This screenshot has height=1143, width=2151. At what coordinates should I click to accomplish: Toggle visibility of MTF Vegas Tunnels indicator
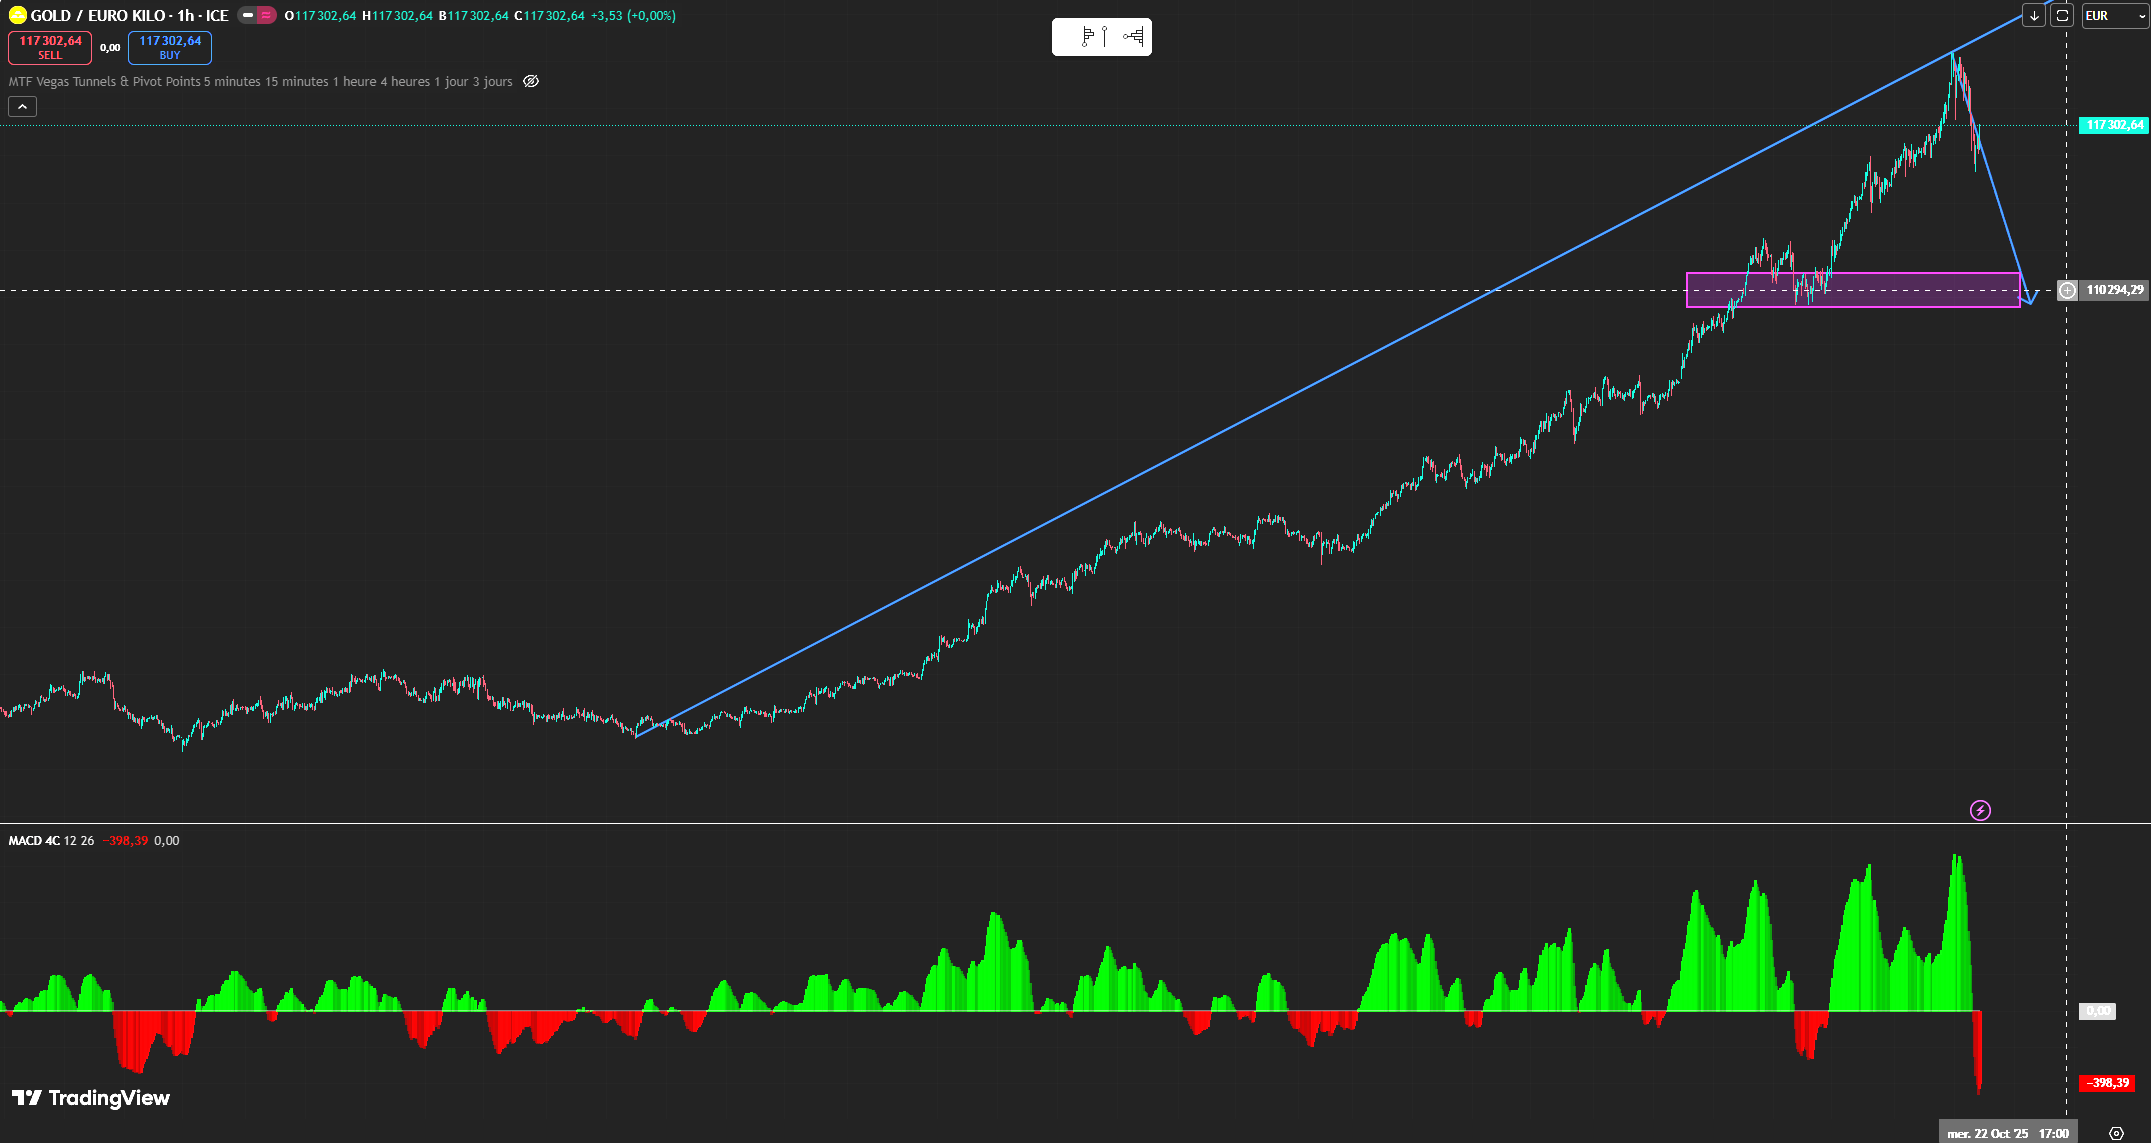point(531,81)
